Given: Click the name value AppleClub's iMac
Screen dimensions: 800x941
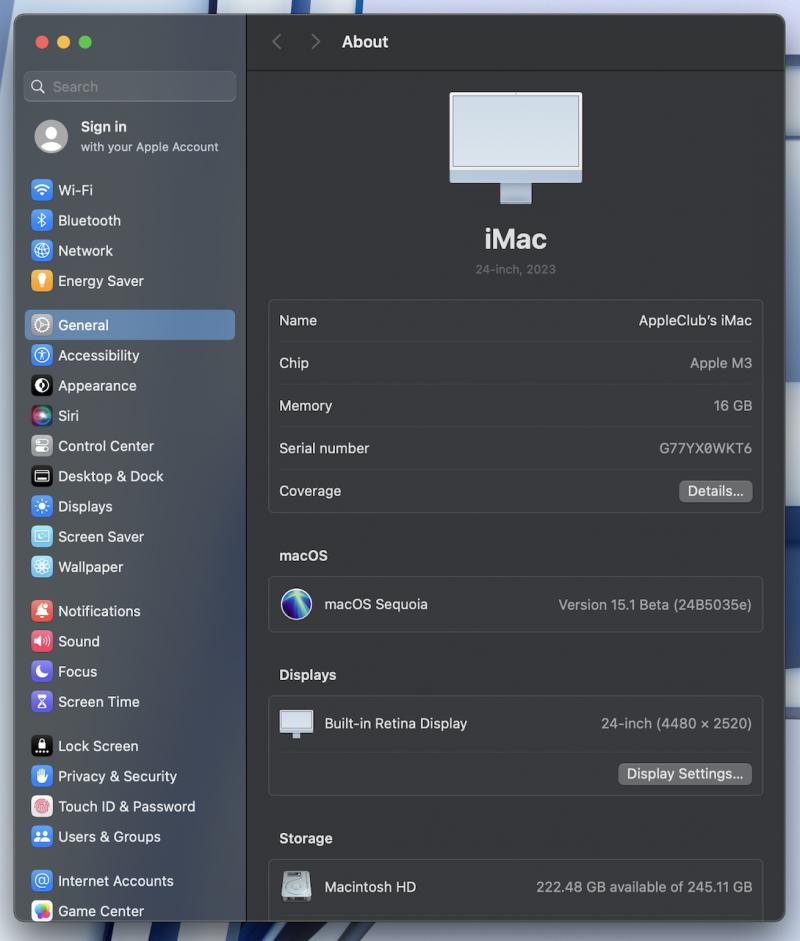Looking at the screenshot, I should pyautogui.click(x=695, y=320).
